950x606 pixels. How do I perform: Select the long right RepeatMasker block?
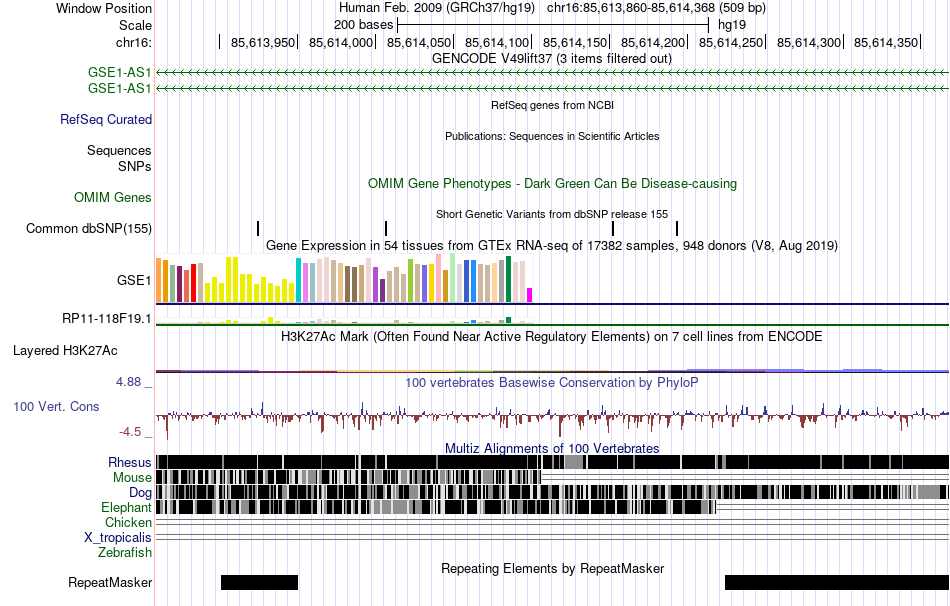tap(837, 582)
